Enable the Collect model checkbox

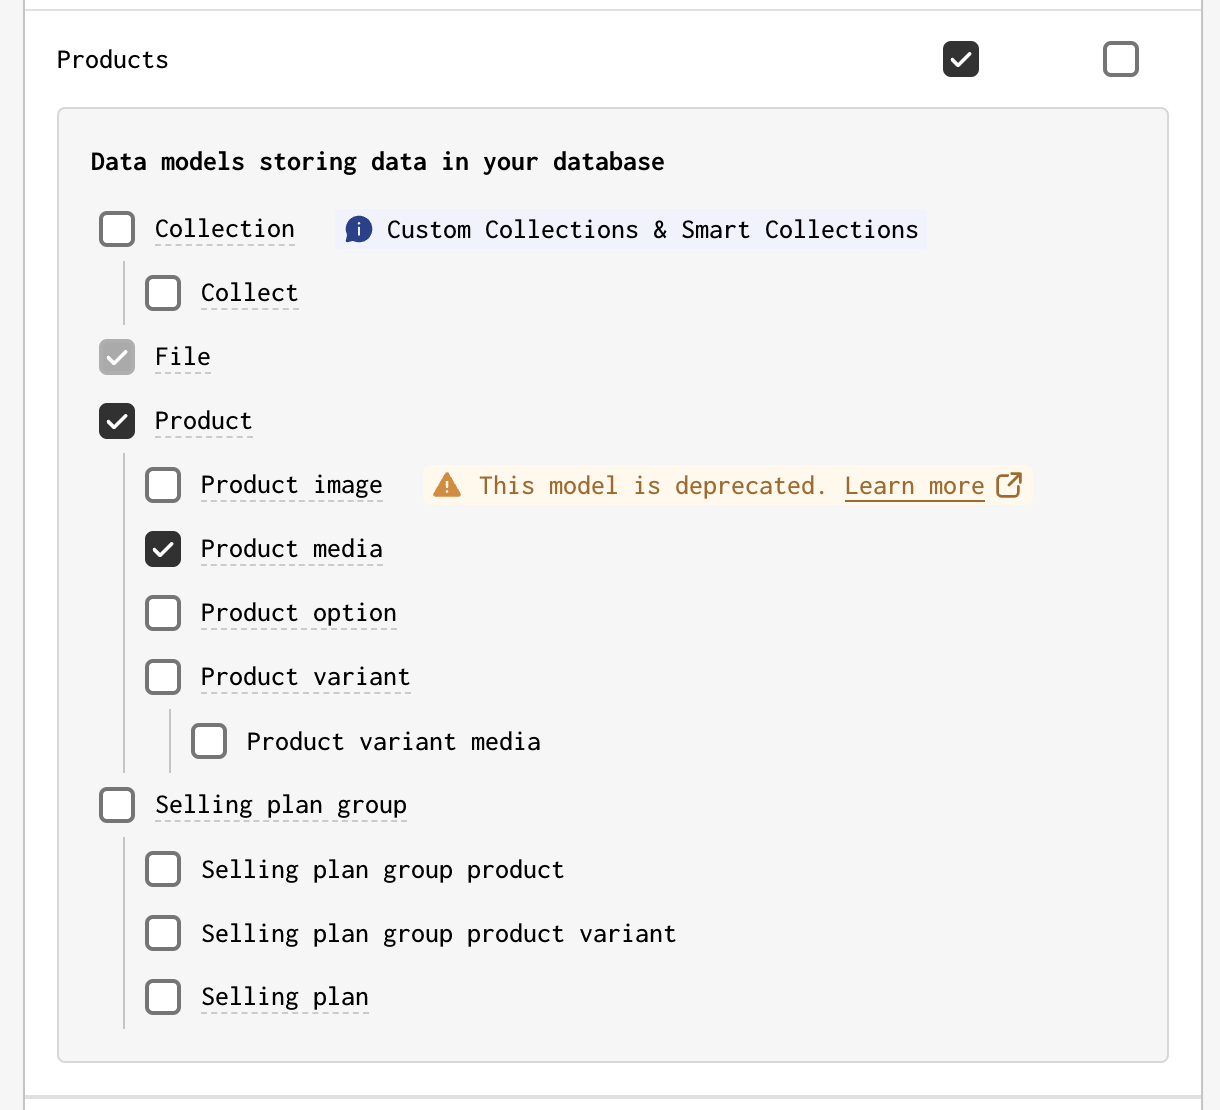(163, 293)
